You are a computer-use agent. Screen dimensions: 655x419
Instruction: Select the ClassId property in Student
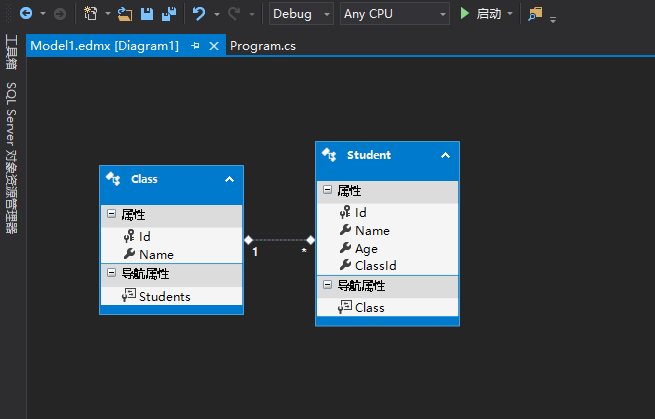click(376, 266)
